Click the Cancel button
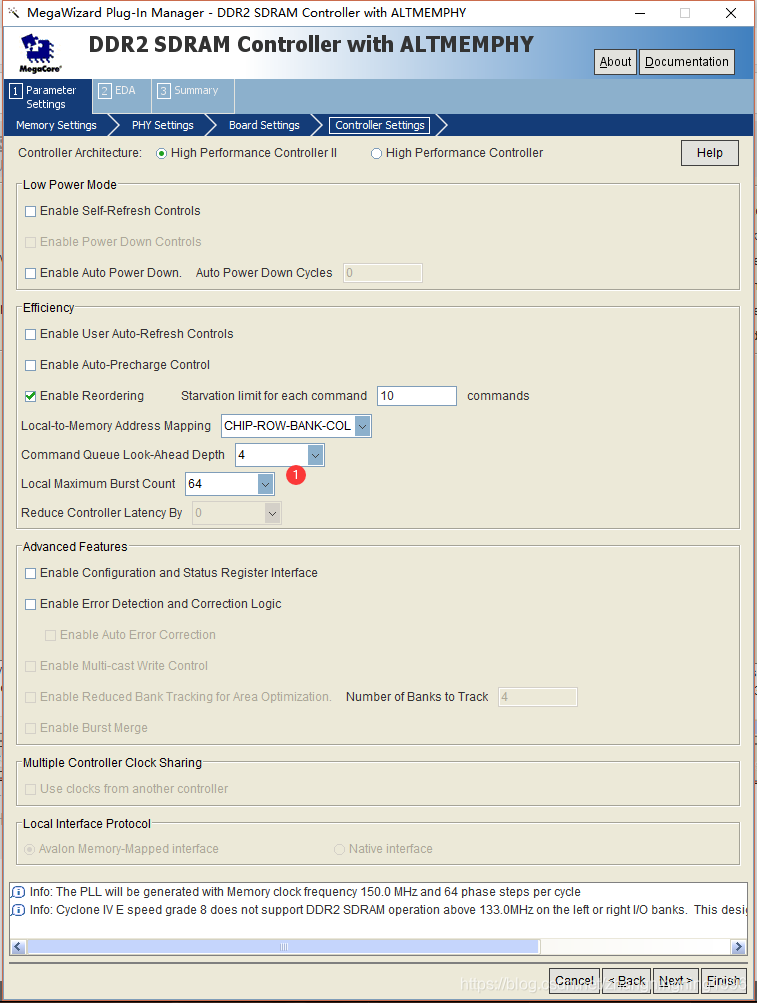This screenshot has width=757, height=1003. click(x=574, y=981)
